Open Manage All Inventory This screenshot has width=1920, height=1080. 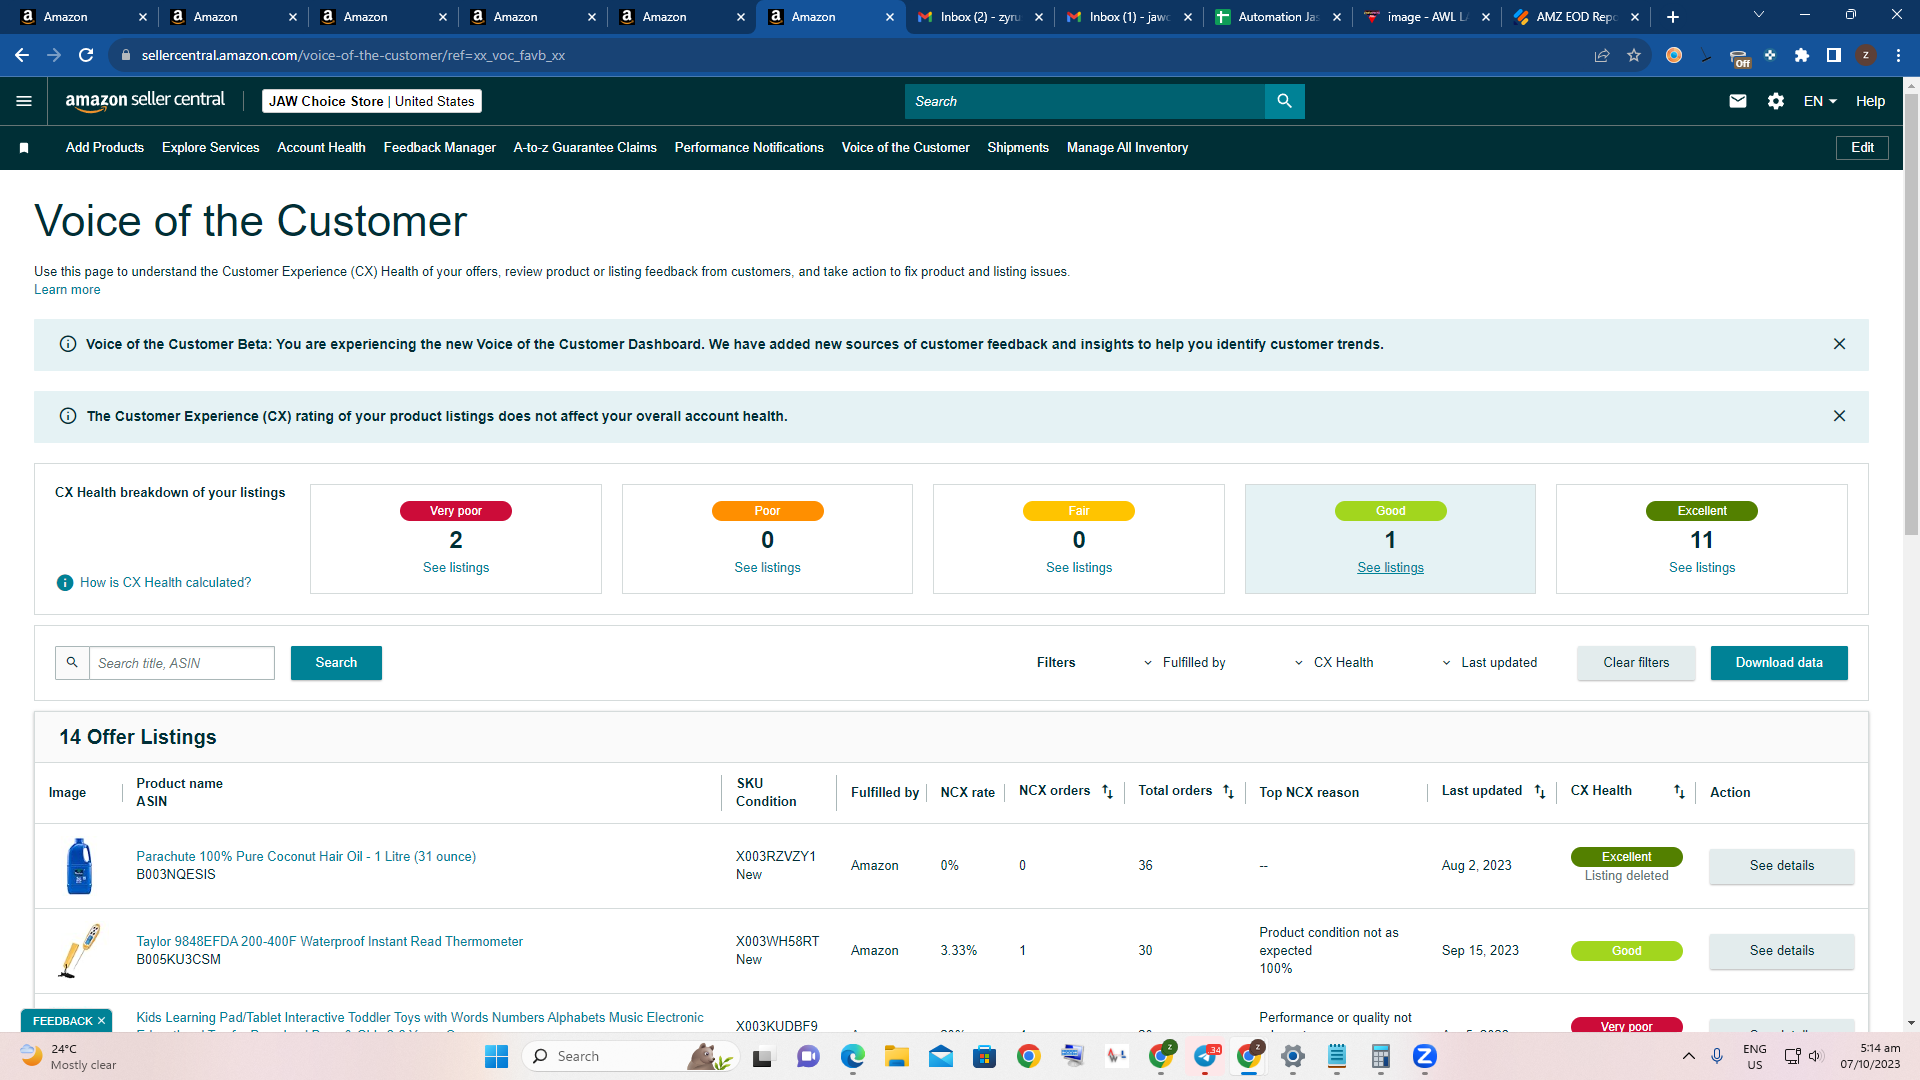(x=1127, y=148)
